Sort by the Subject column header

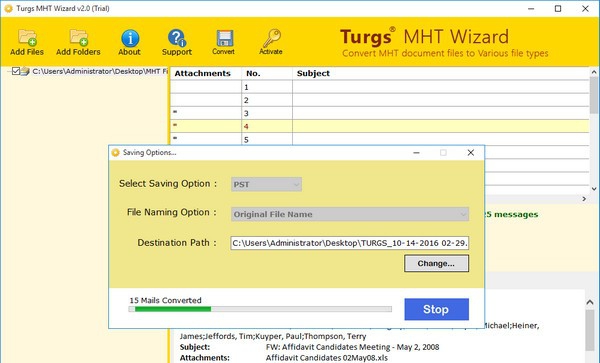[x=441, y=73]
